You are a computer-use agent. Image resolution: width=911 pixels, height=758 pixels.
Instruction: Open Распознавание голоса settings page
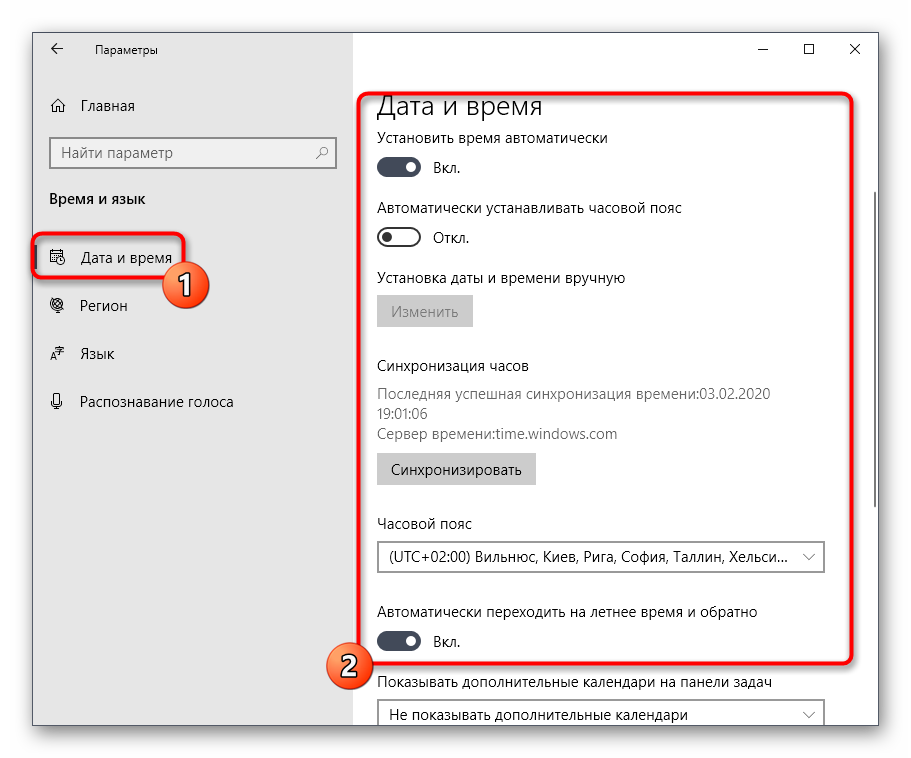click(156, 402)
